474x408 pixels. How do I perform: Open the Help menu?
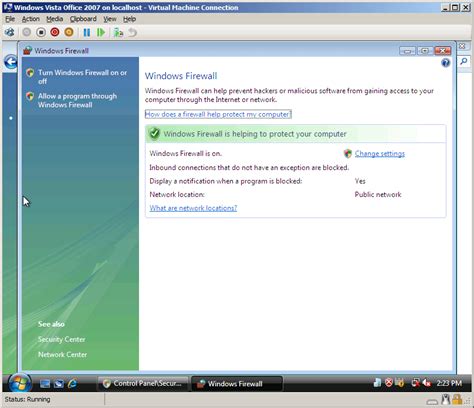[x=129, y=19]
